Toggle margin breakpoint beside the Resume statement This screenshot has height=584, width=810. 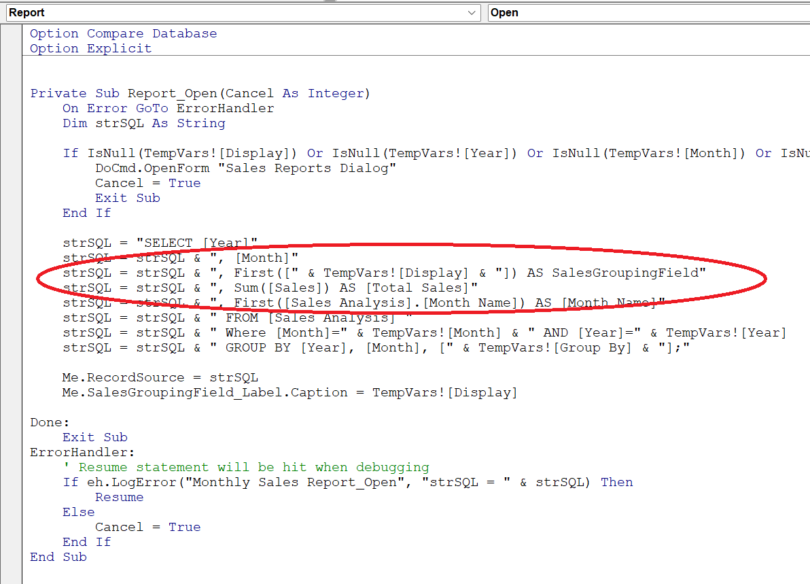click(x=11, y=497)
